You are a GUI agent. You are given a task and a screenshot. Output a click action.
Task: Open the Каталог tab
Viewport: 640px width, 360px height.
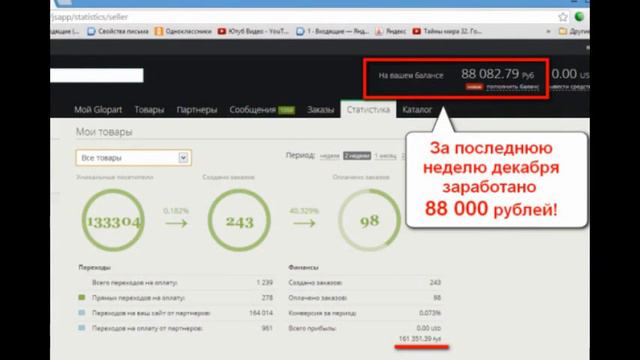(417, 109)
